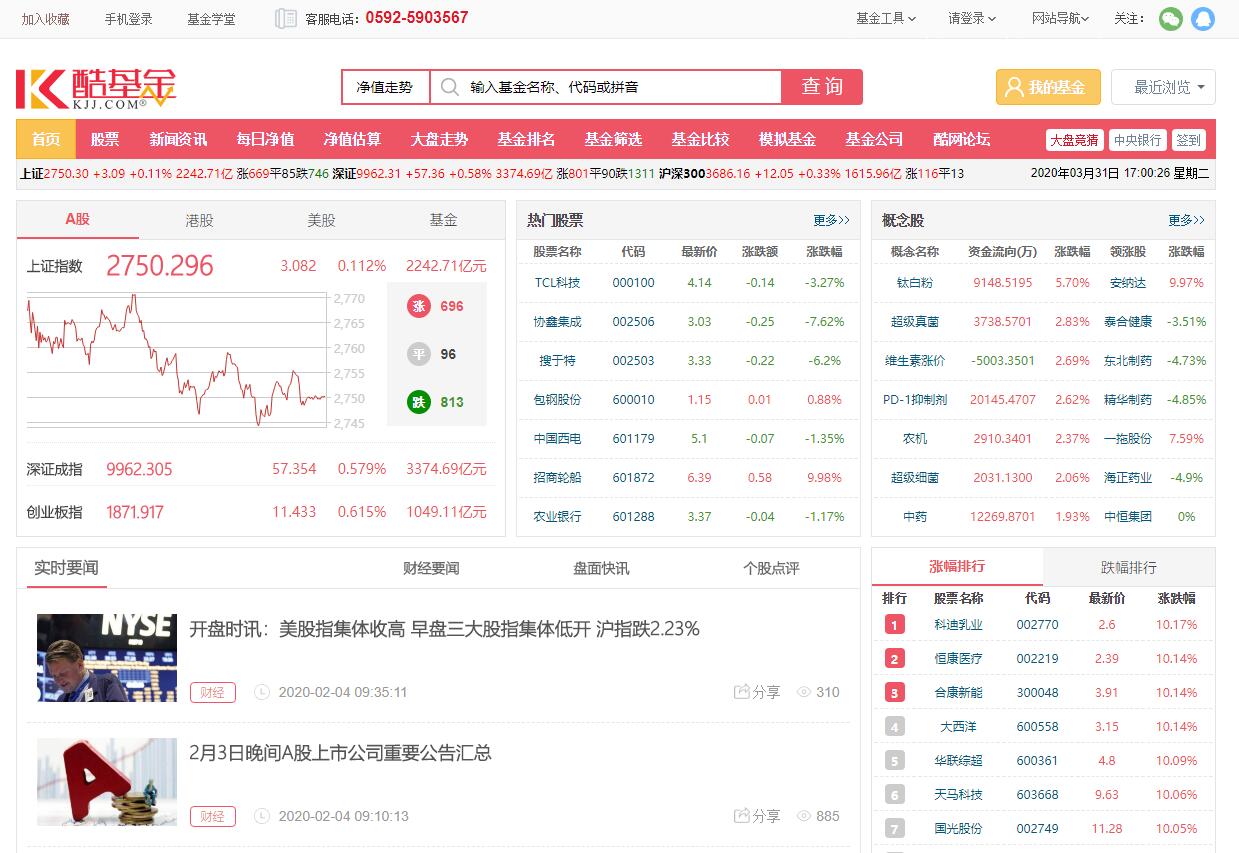
Task: Open the 手机登录 link
Action: [129, 19]
